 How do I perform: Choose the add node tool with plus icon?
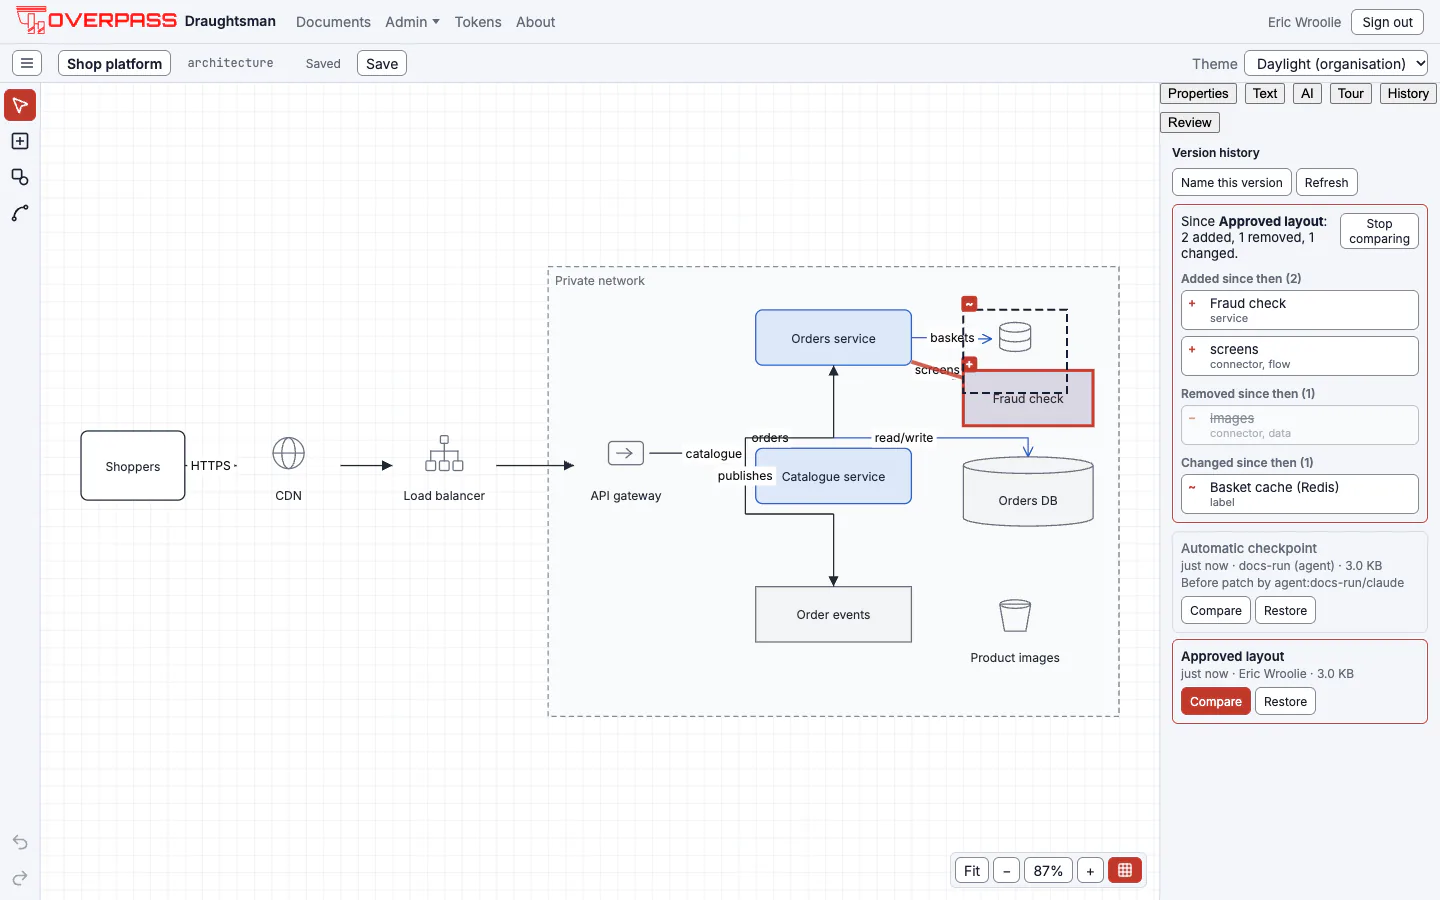tap(20, 141)
